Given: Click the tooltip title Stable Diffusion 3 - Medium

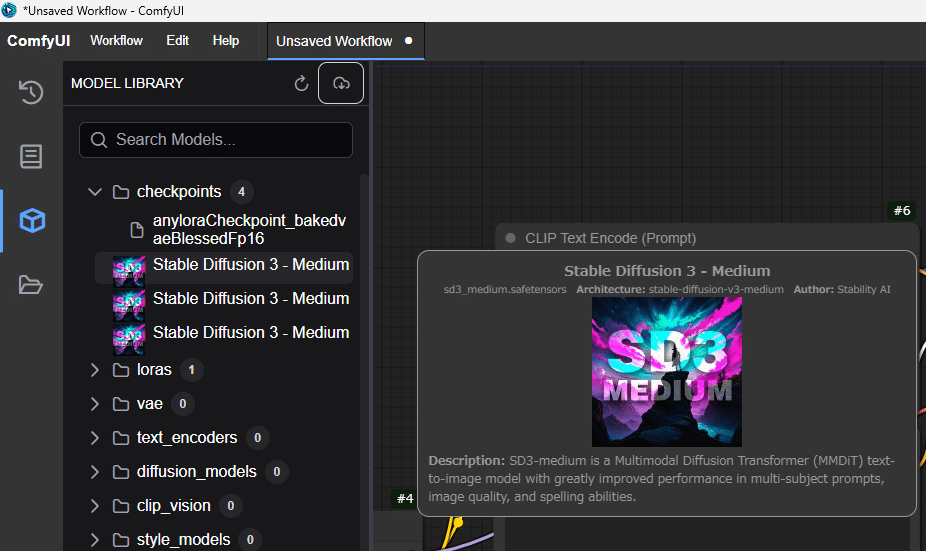Looking at the screenshot, I should (667, 271).
